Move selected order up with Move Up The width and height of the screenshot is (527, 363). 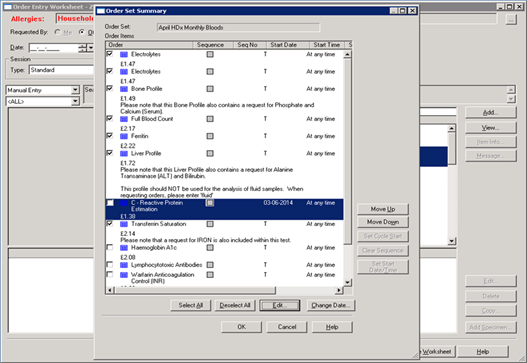383,209
